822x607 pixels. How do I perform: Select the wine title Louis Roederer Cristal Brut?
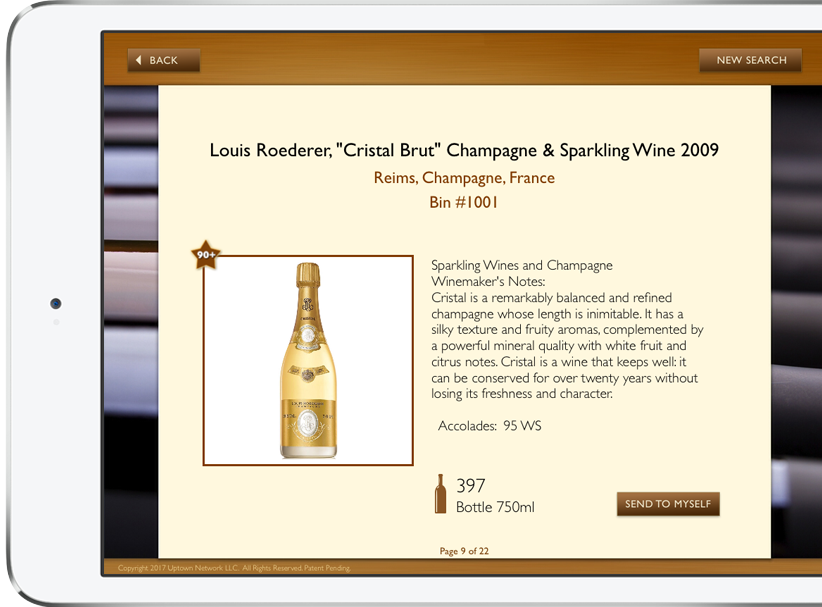point(464,150)
